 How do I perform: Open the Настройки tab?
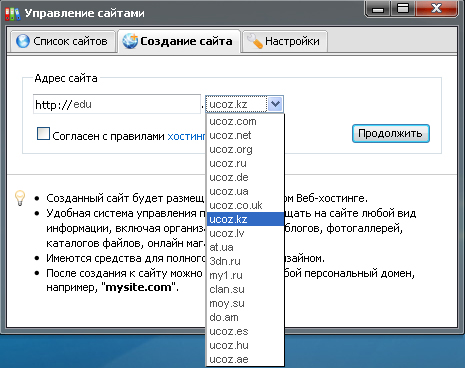click(284, 41)
